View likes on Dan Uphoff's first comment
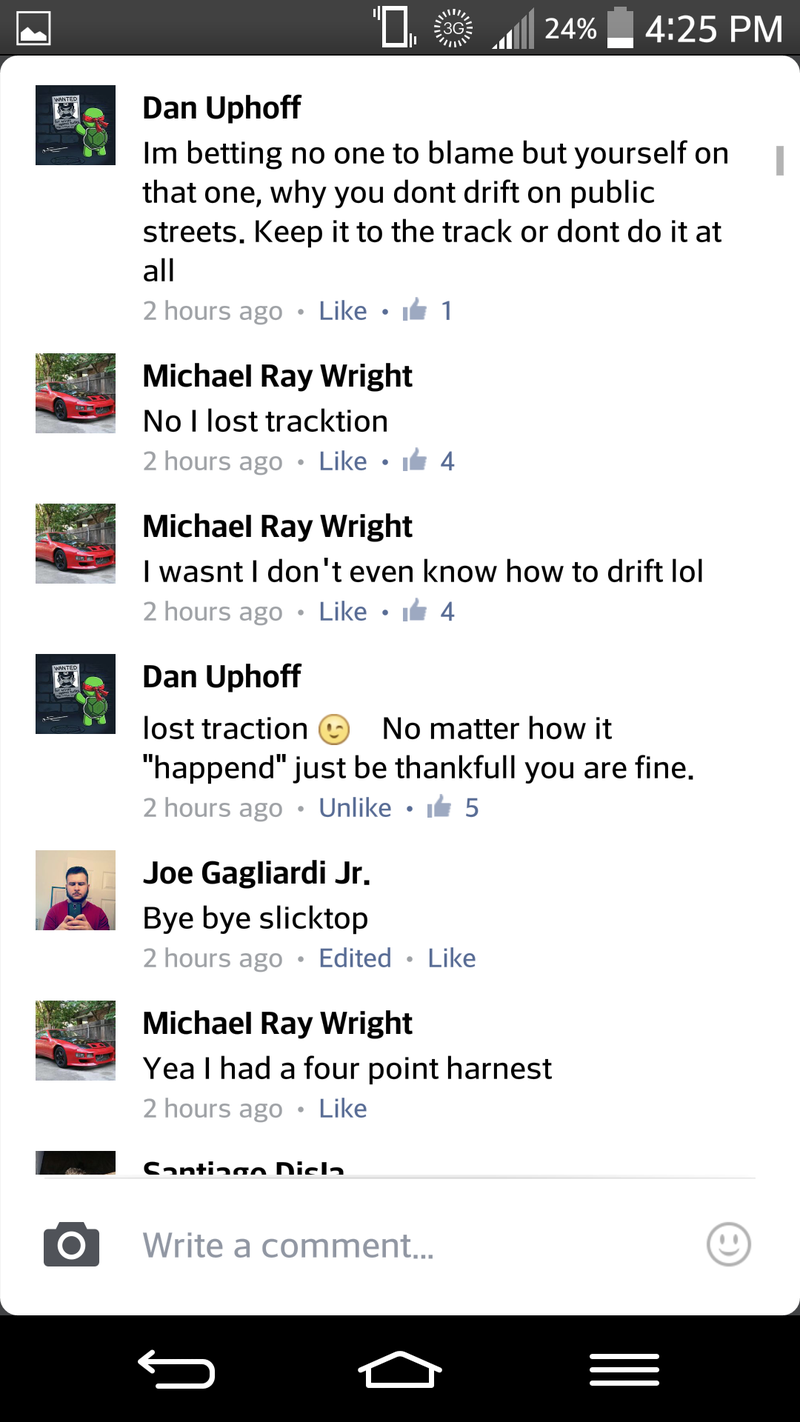This screenshot has height=1422, width=800. click(427, 311)
